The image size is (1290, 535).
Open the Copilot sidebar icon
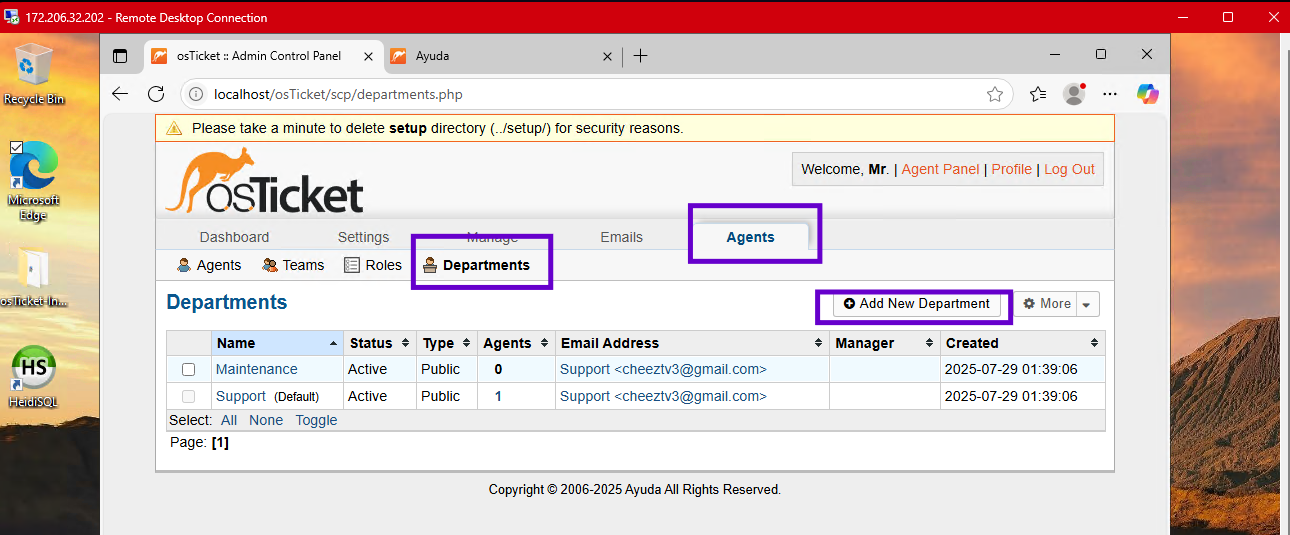[1148, 94]
